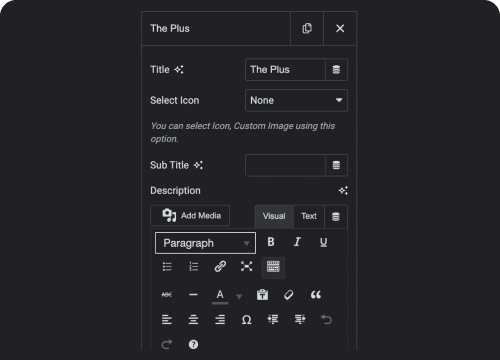Enable distraction-free fullscreen mode icon
Viewport: 500px width, 360px height.
246,267
